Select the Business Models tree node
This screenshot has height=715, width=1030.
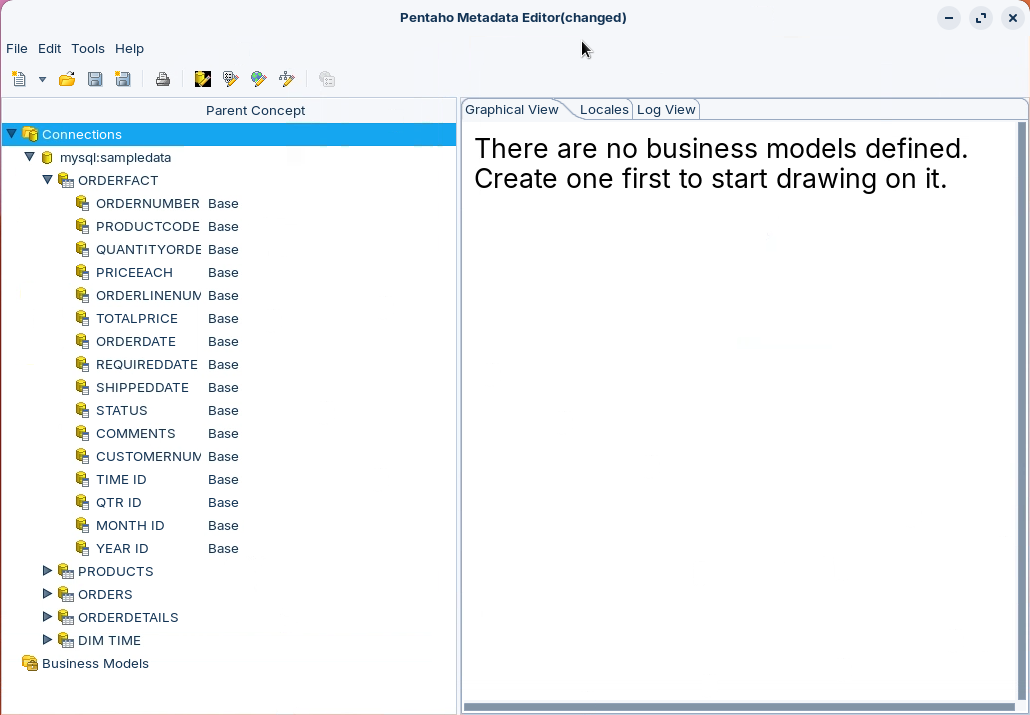click(x=95, y=663)
